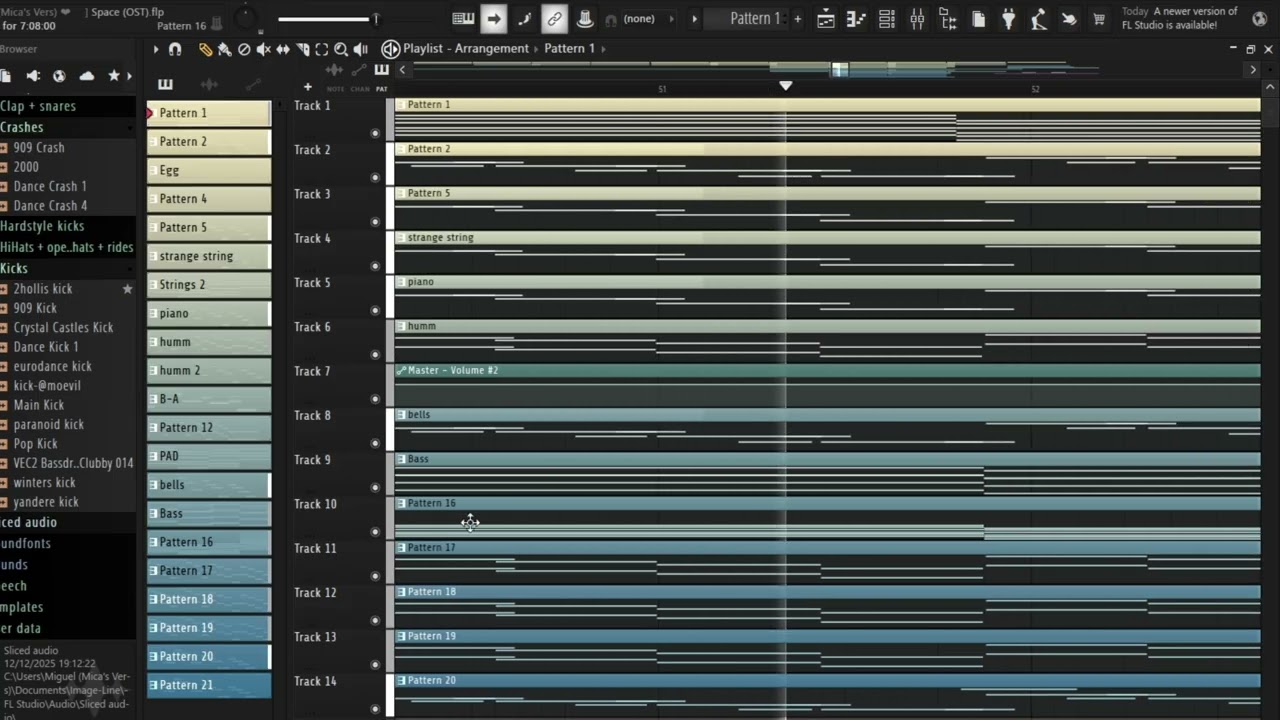The image size is (1280, 720).
Task: Open the Mixer toolbar icon
Action: point(917,18)
